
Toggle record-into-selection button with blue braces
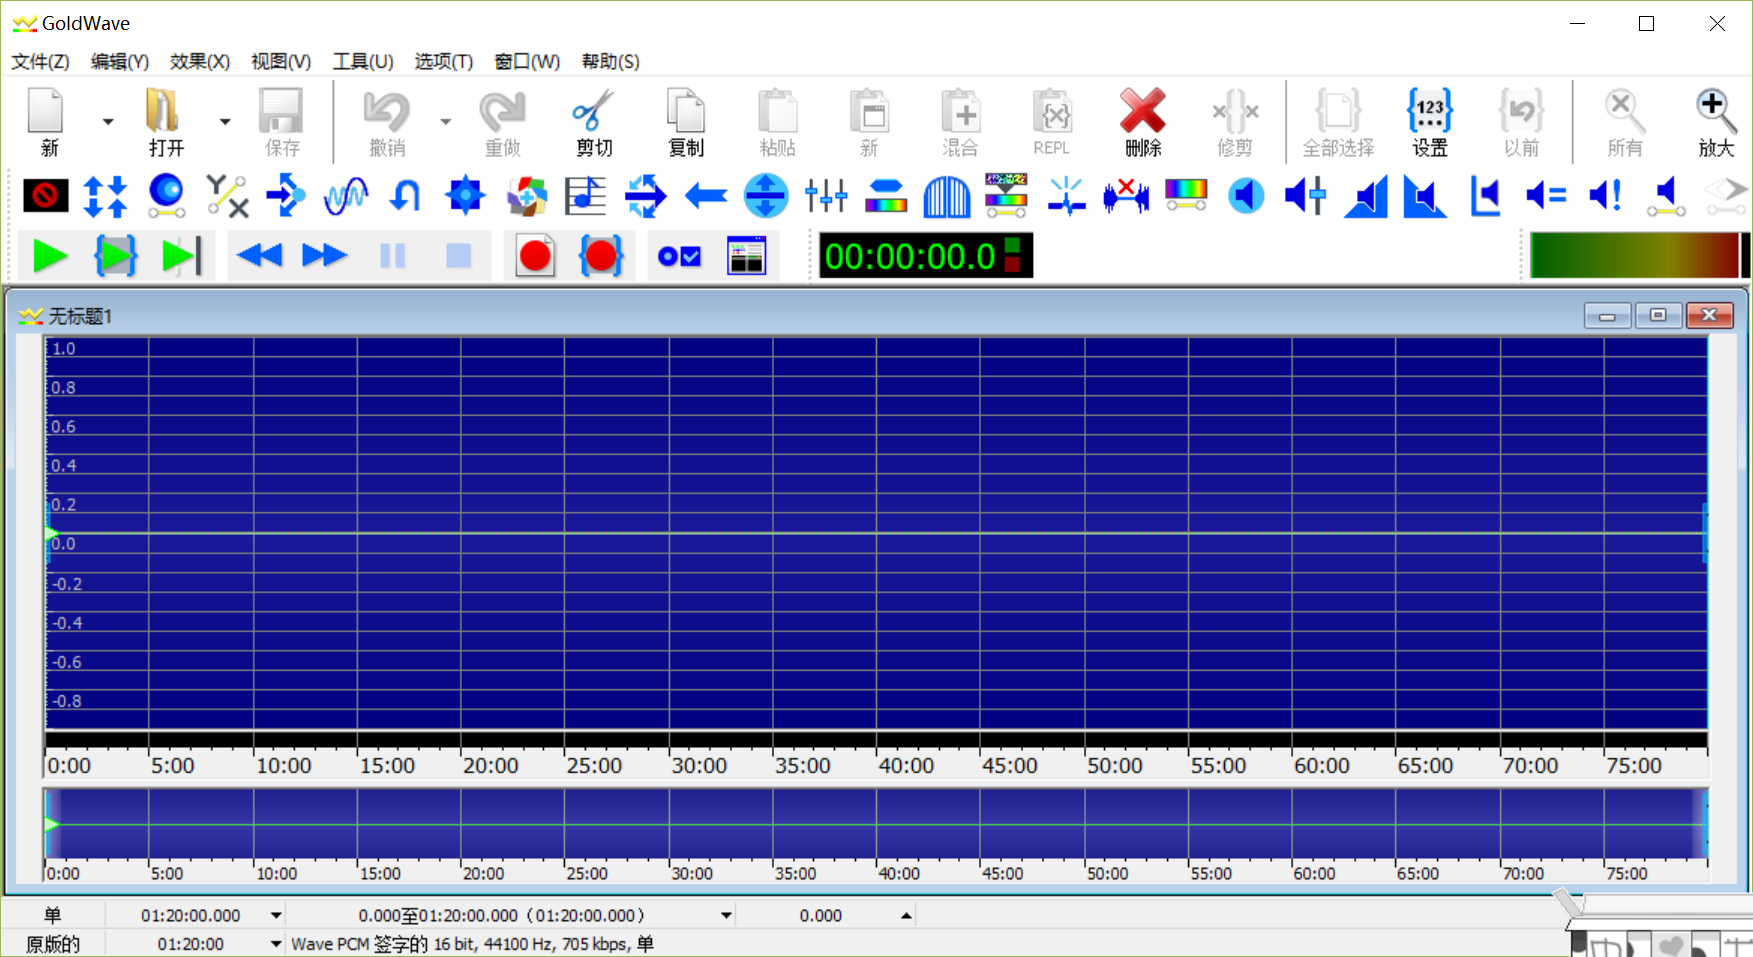pyautogui.click(x=601, y=257)
